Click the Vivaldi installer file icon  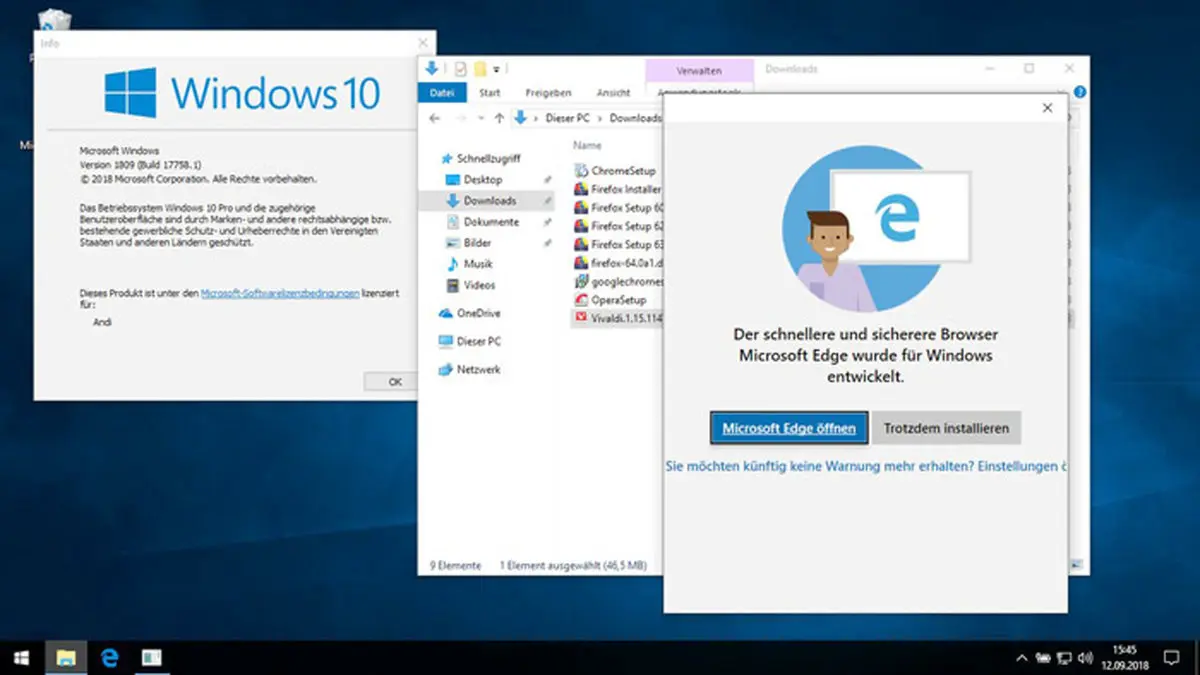581,318
